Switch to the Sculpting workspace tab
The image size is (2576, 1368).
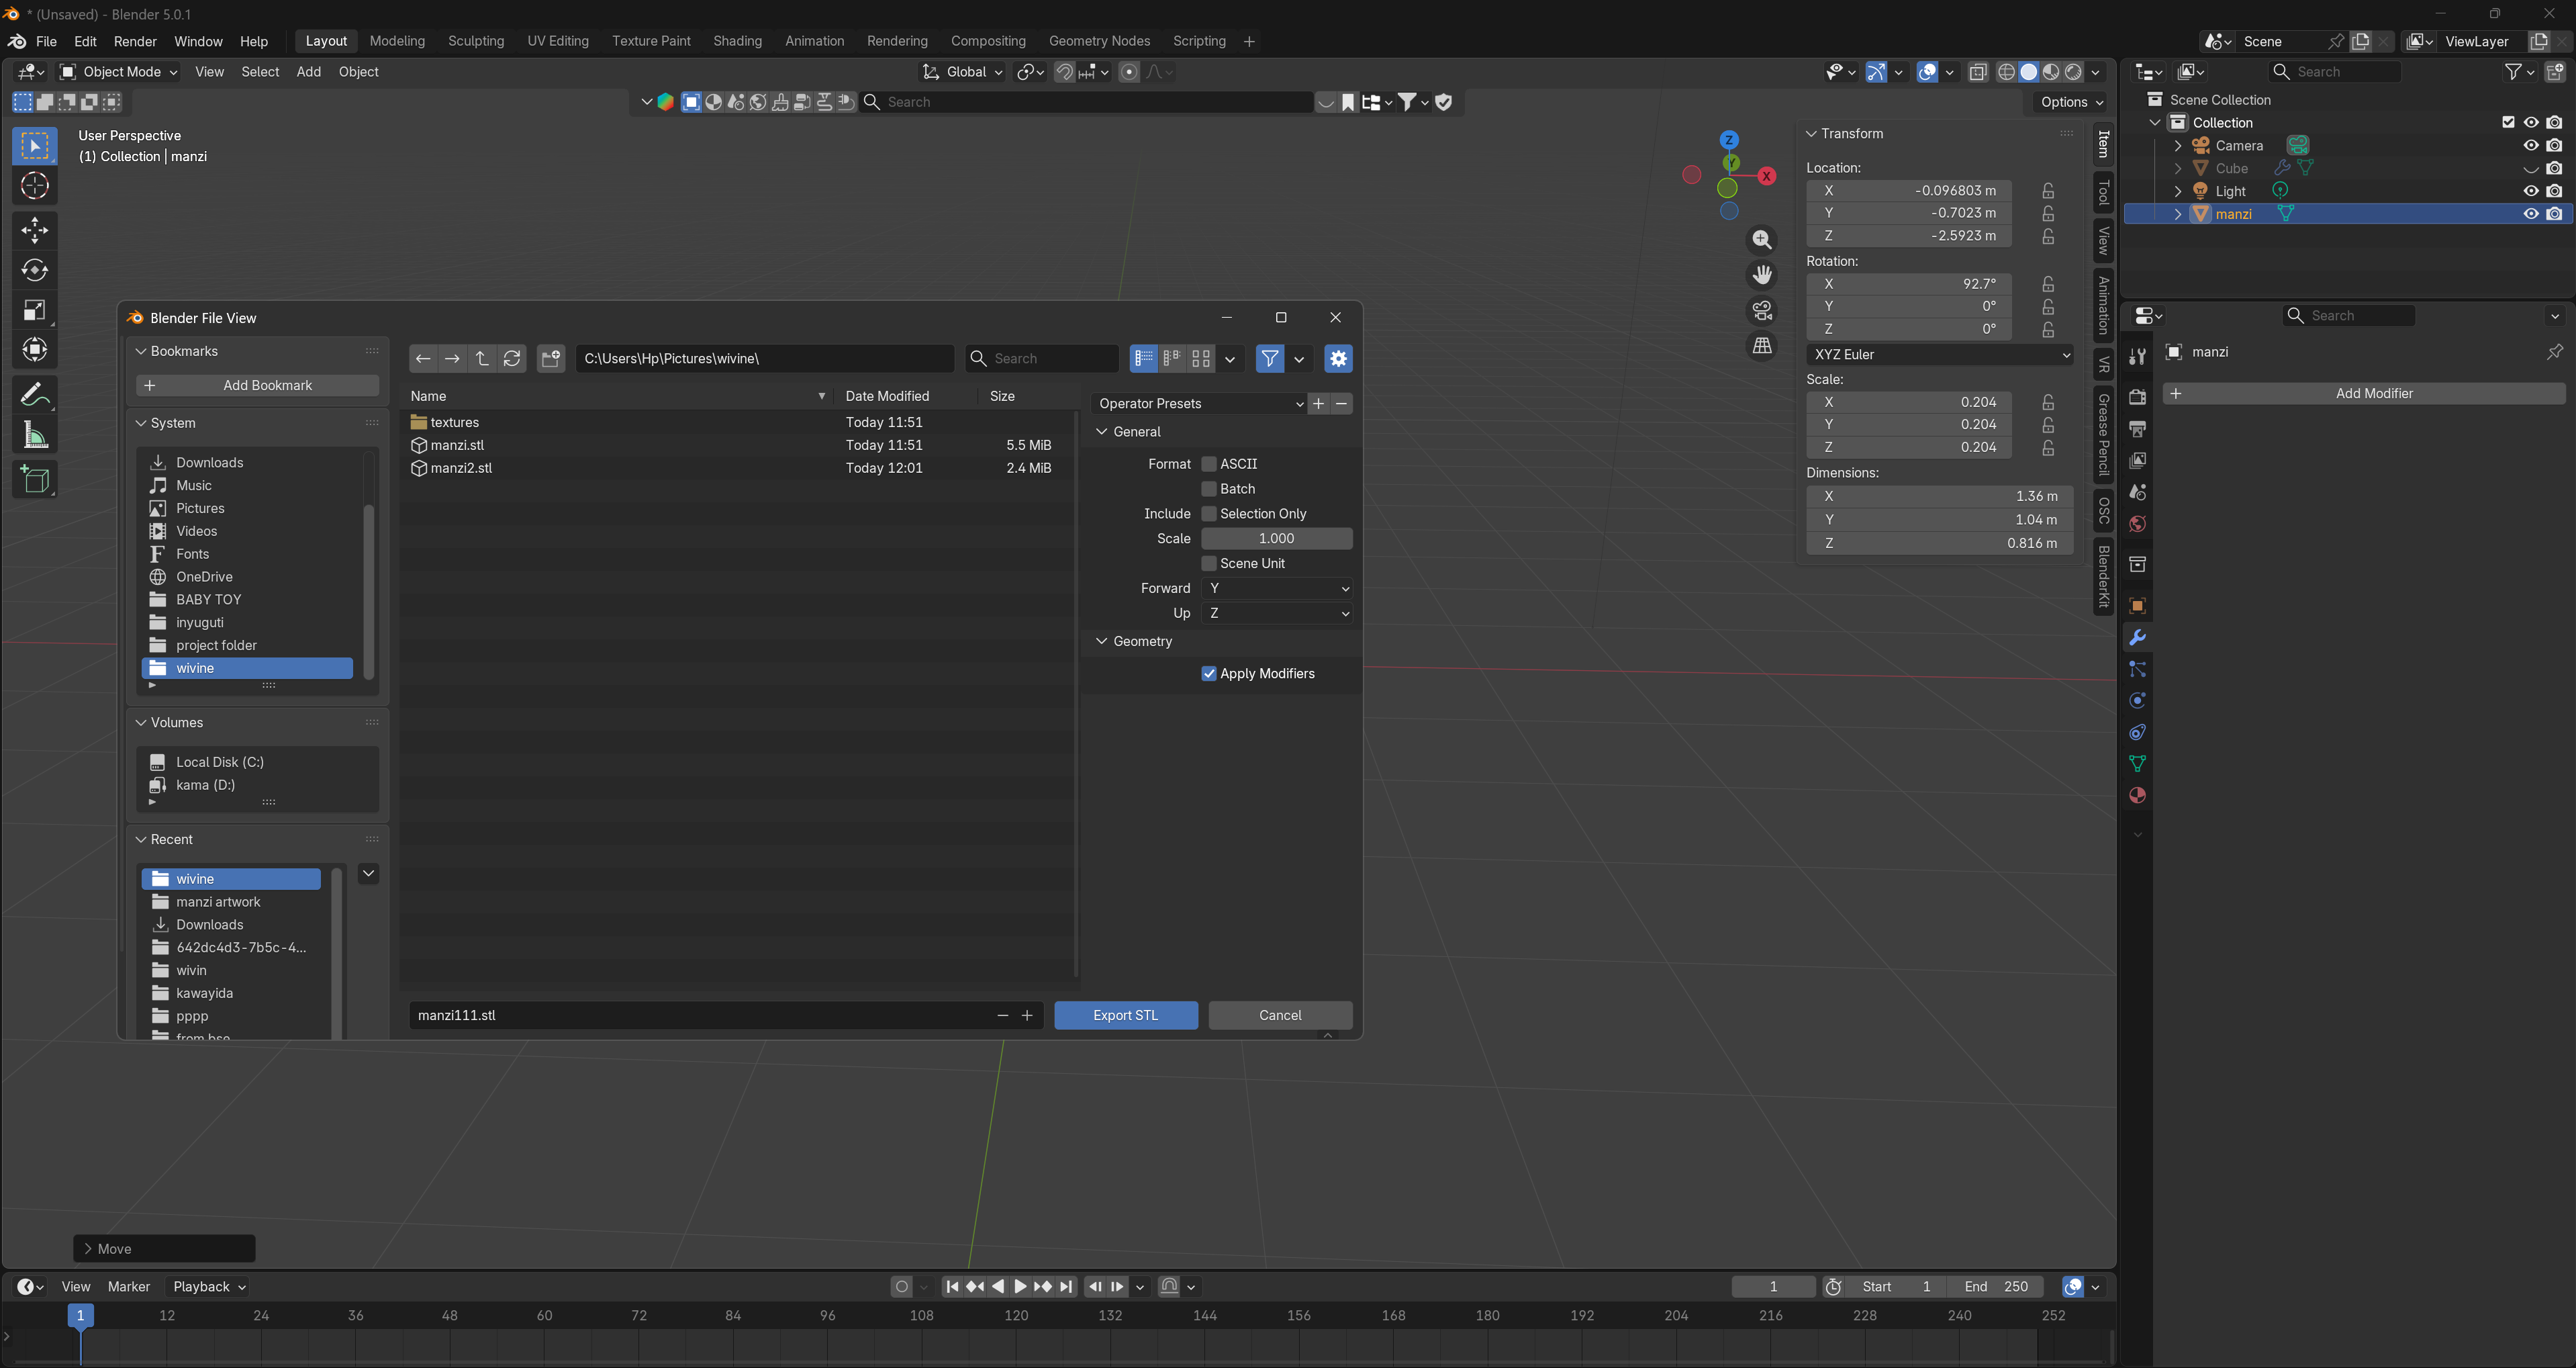476,41
